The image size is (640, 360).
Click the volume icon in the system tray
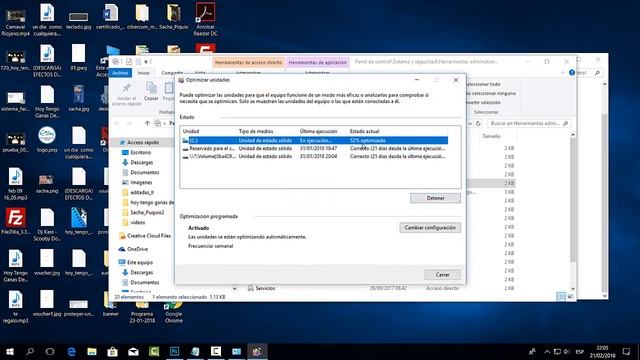tap(567, 351)
